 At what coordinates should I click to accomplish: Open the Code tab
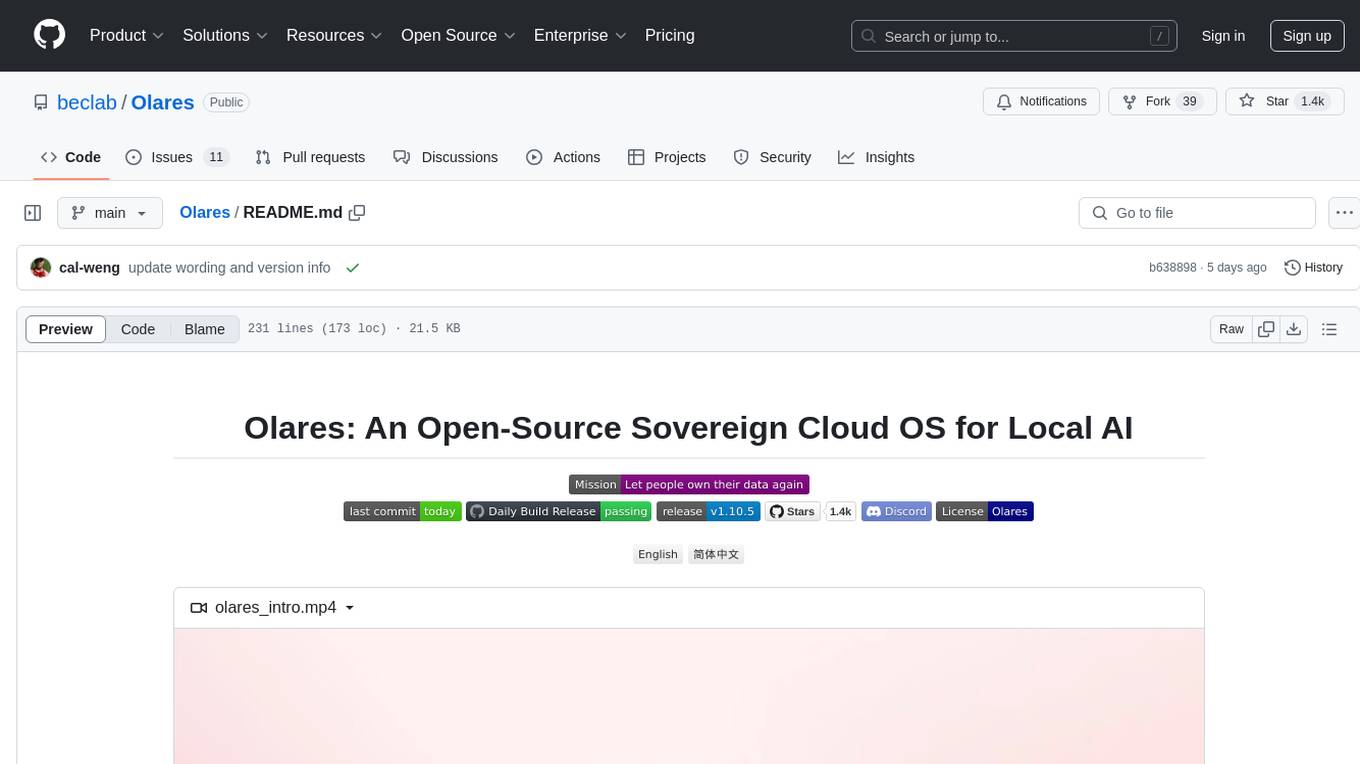point(71,157)
